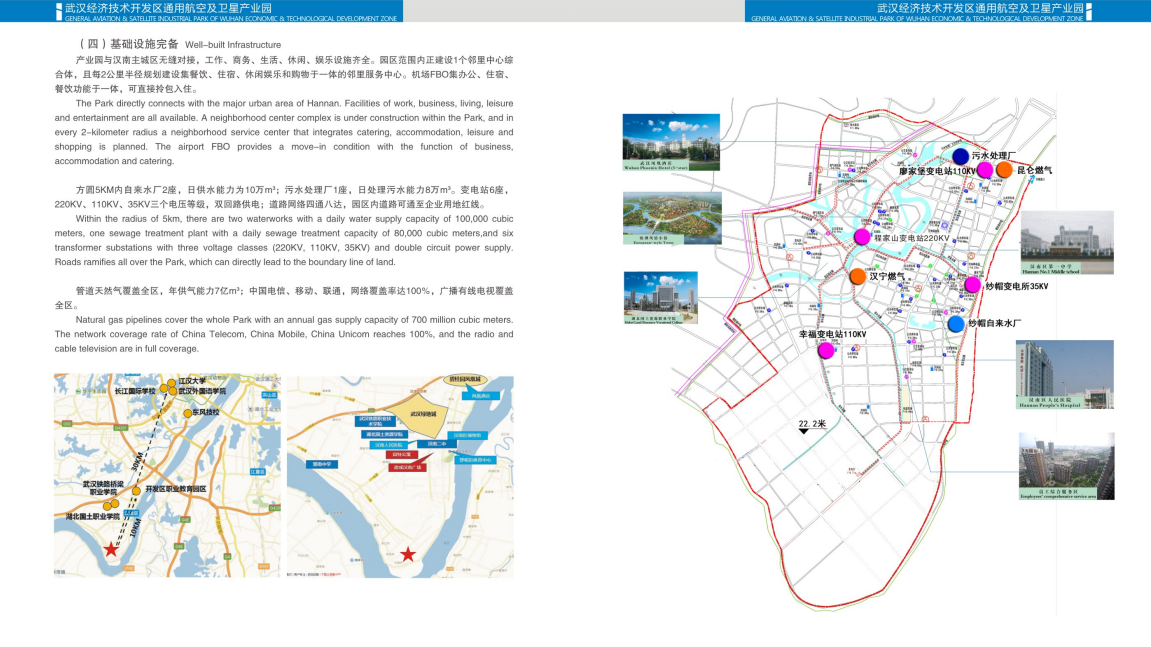Click the dark blue 汉南二中 tag

[x=437, y=444]
